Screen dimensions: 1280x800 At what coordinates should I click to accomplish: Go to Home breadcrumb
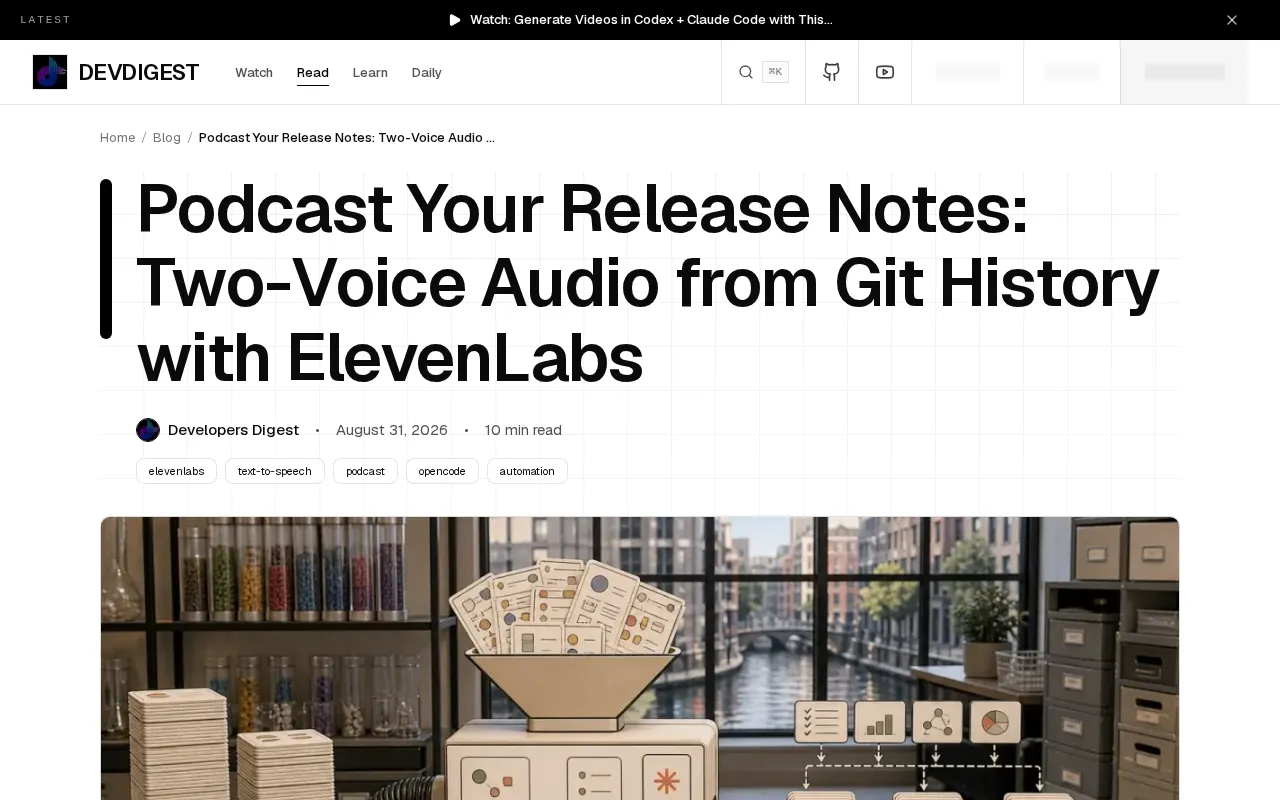pyautogui.click(x=118, y=137)
